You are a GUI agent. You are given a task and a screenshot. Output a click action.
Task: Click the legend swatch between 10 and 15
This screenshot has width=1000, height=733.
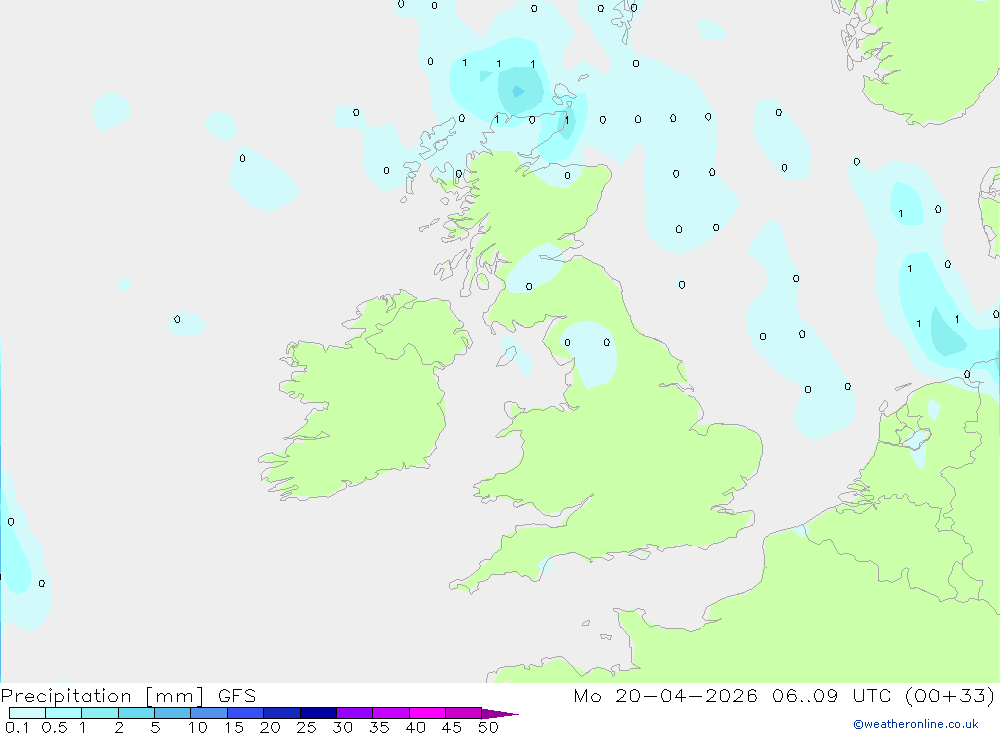point(209,713)
